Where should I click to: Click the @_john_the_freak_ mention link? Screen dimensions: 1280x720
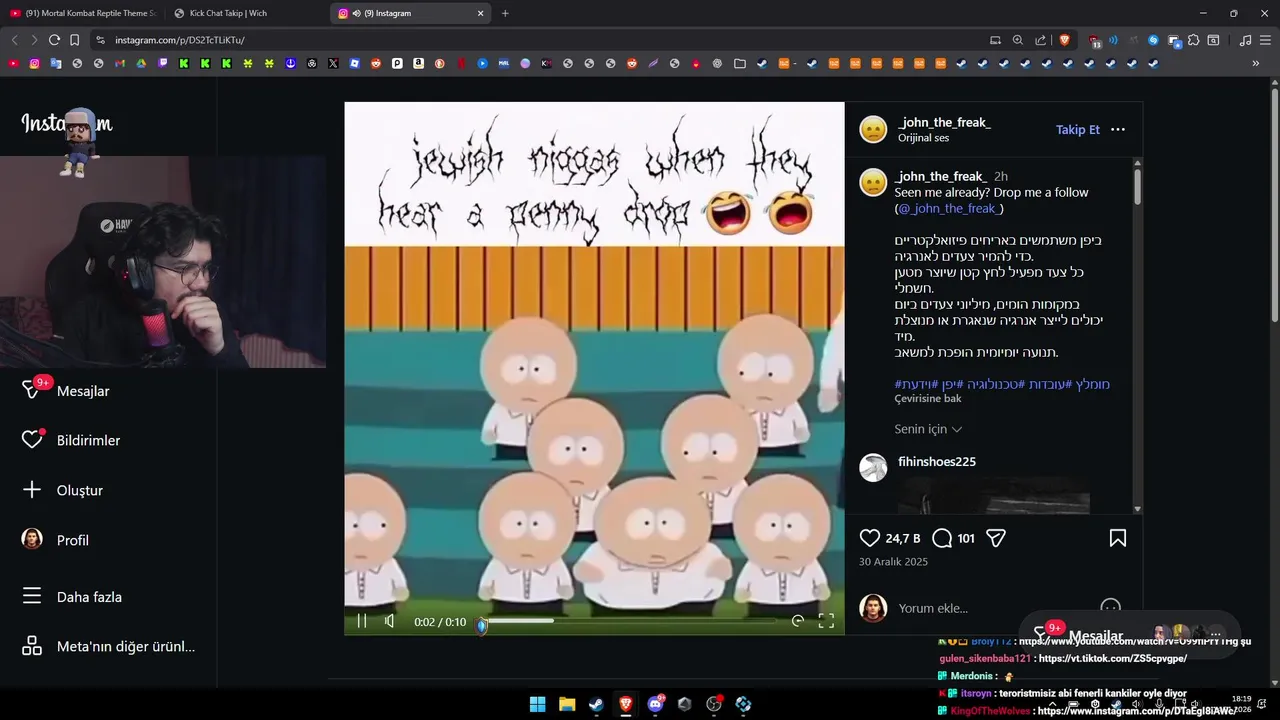[949, 208]
